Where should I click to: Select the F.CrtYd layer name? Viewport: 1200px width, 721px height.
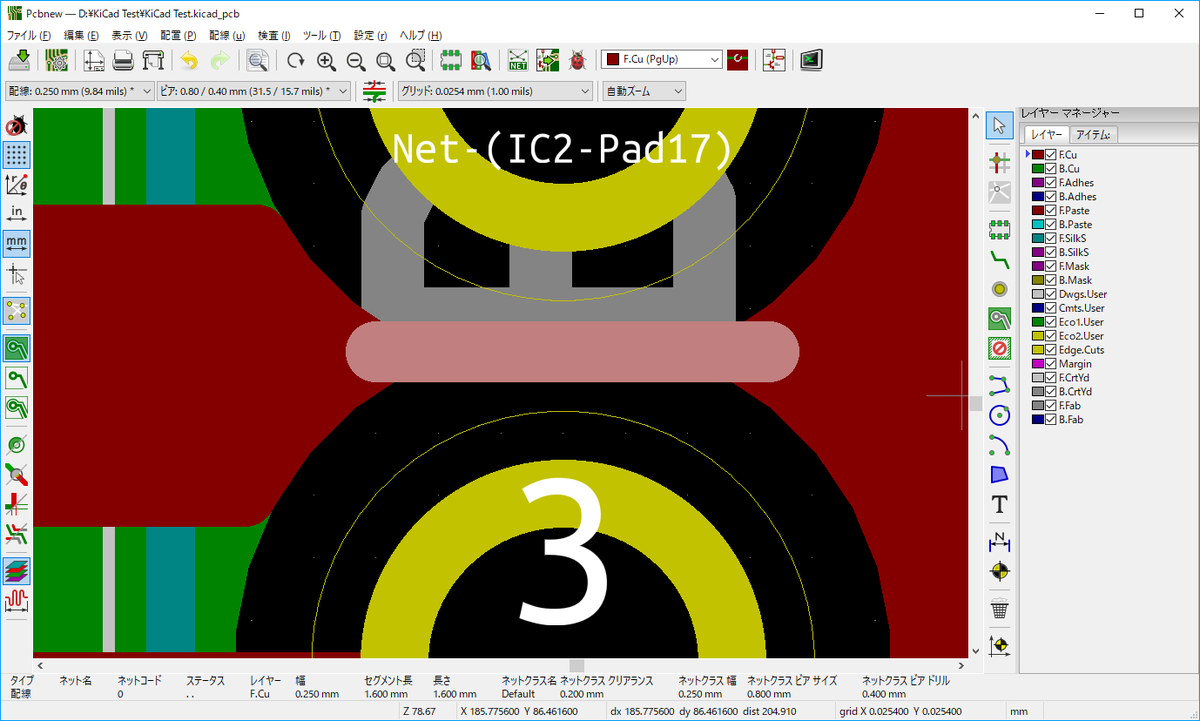coord(1076,378)
